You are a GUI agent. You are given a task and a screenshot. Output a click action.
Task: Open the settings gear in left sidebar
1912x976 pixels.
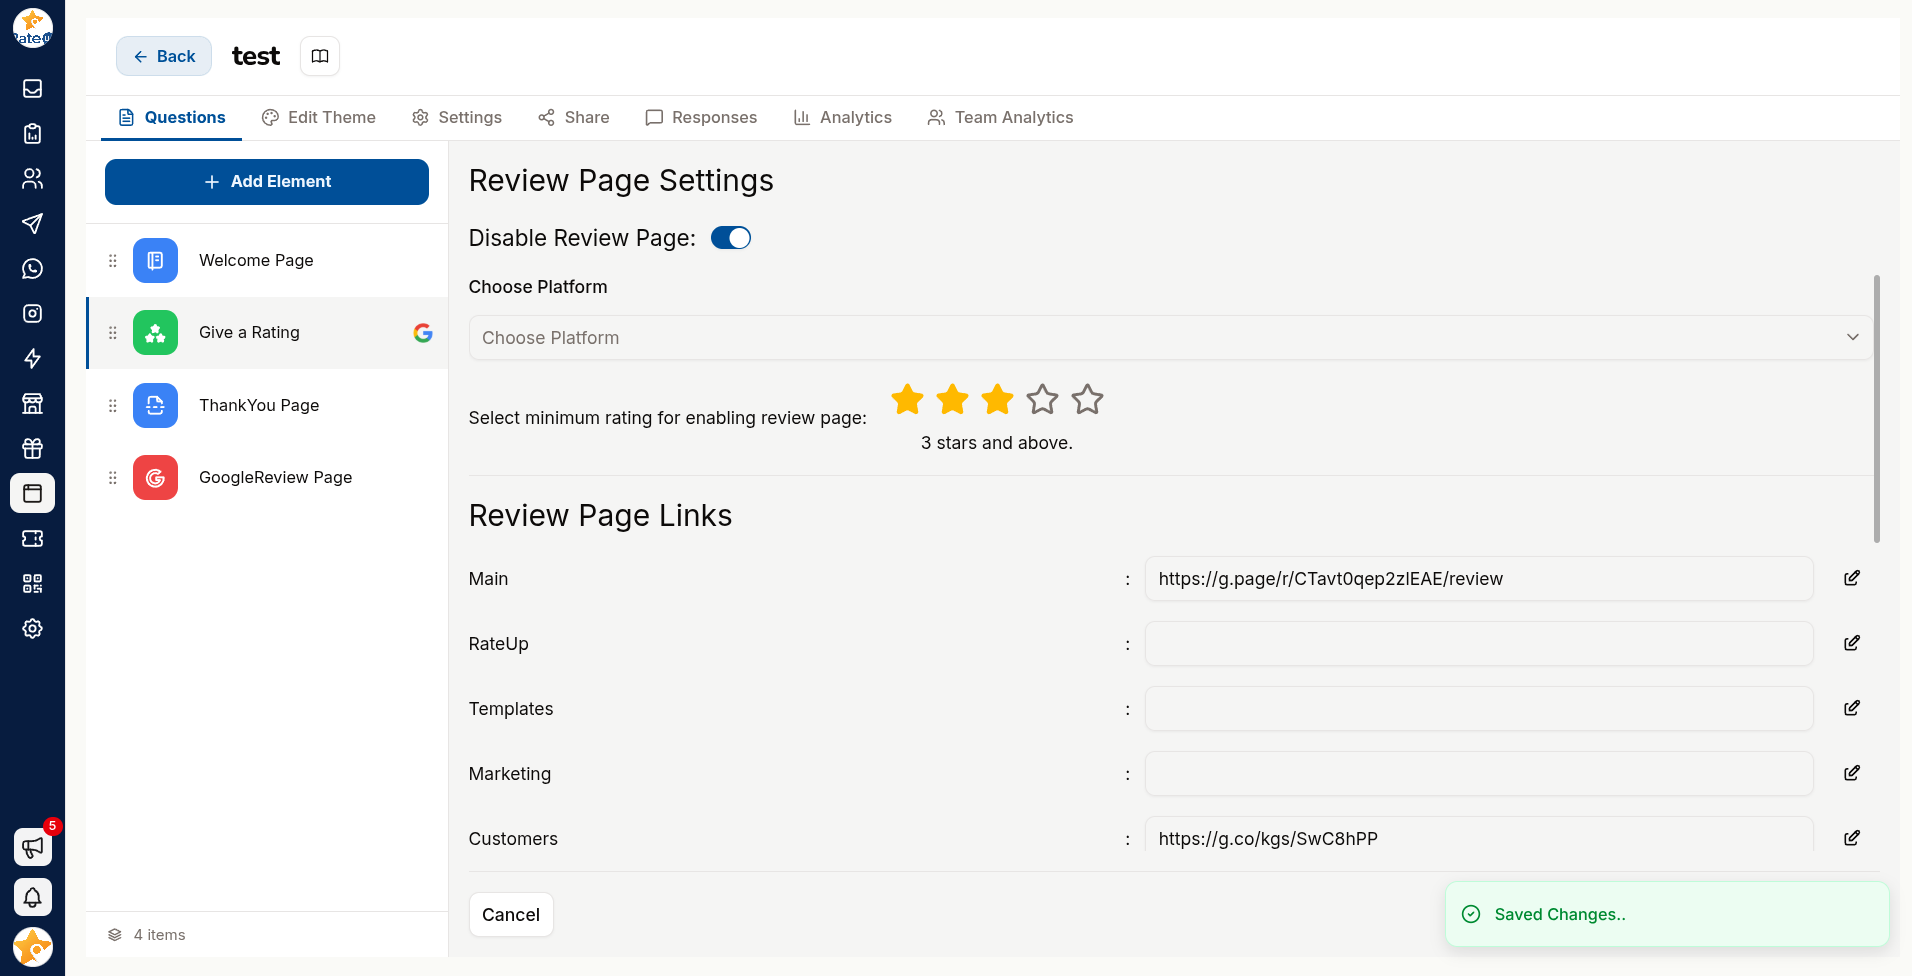32,629
